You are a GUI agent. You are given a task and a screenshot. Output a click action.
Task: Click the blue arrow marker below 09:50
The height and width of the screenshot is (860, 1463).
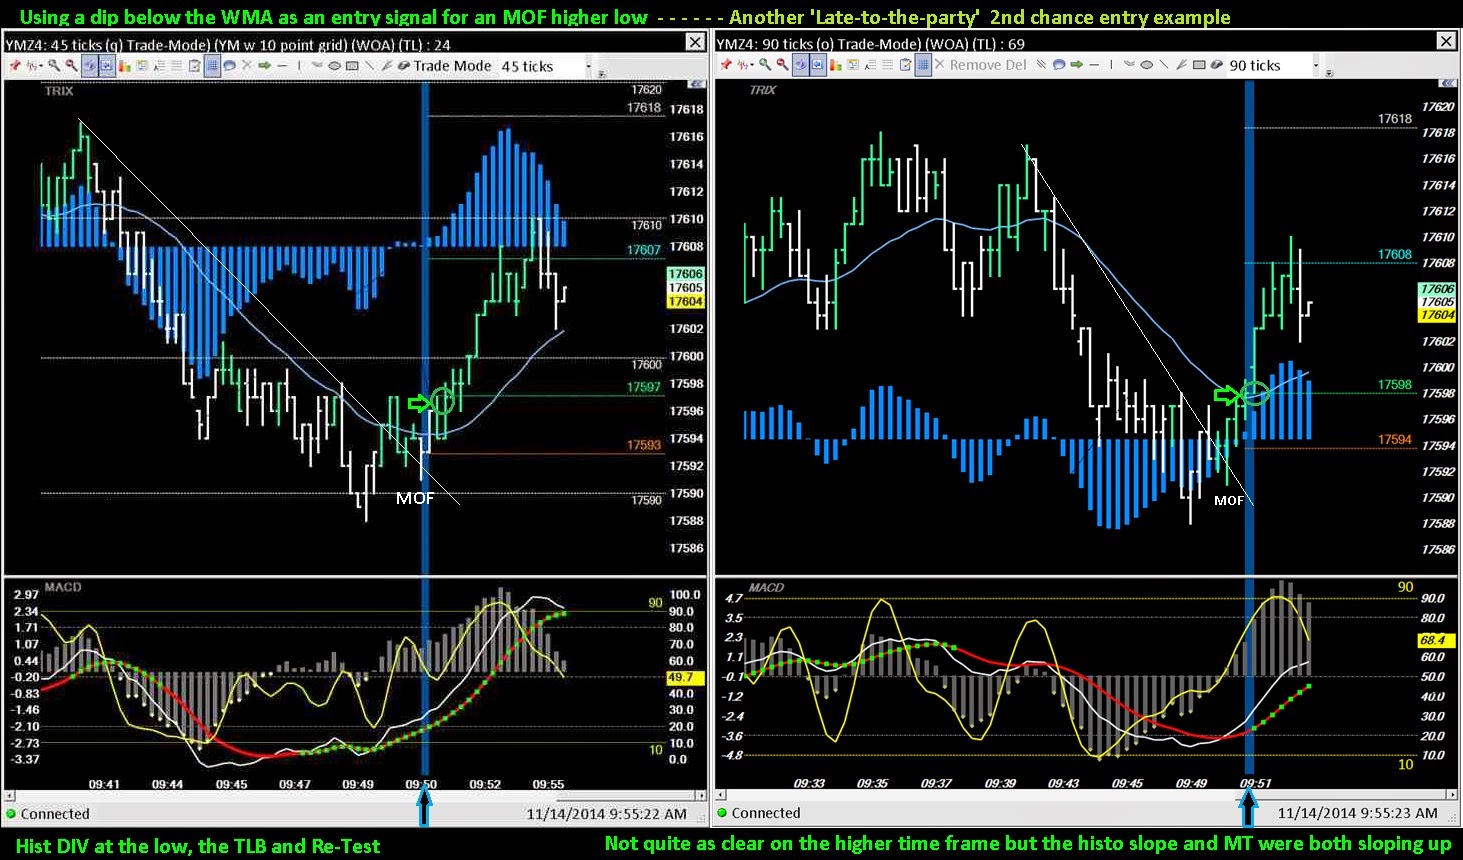tap(424, 805)
